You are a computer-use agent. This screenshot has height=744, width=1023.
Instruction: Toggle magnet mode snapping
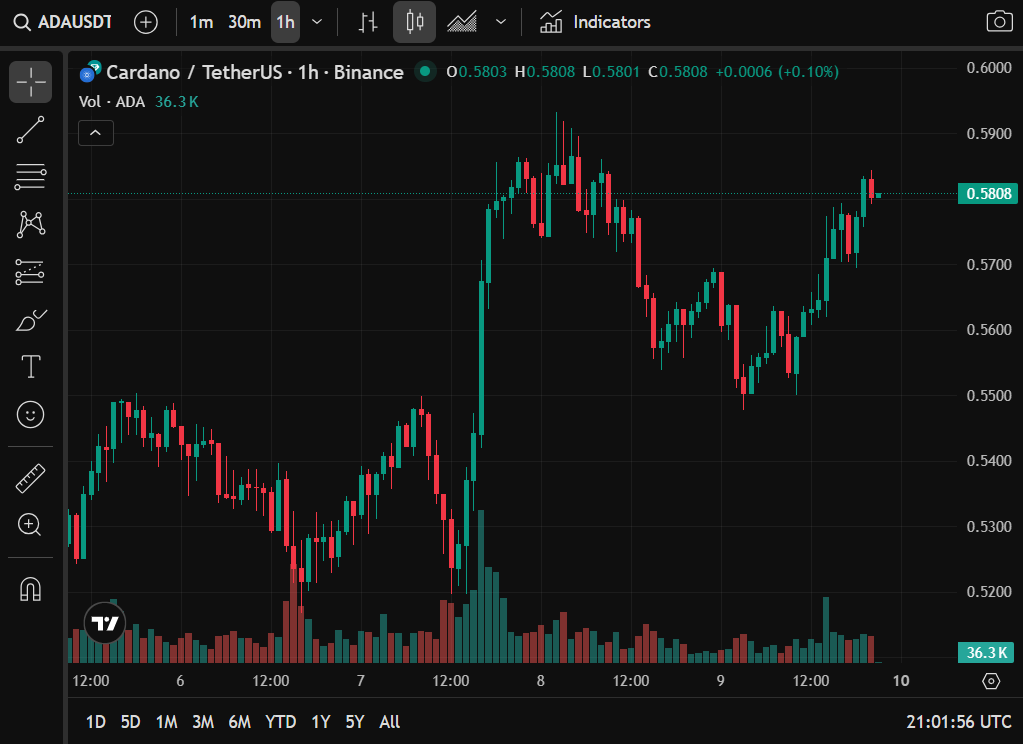pyautogui.click(x=31, y=589)
